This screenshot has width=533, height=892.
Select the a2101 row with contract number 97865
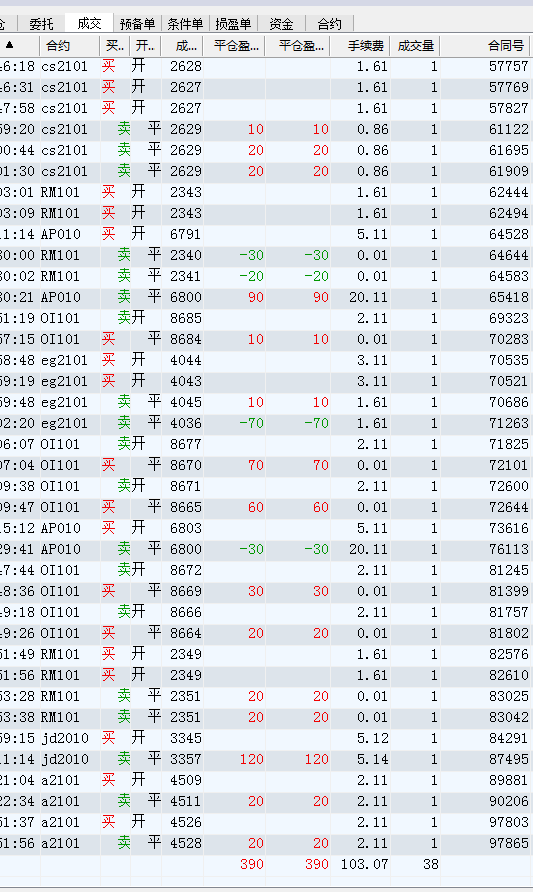(x=266, y=843)
